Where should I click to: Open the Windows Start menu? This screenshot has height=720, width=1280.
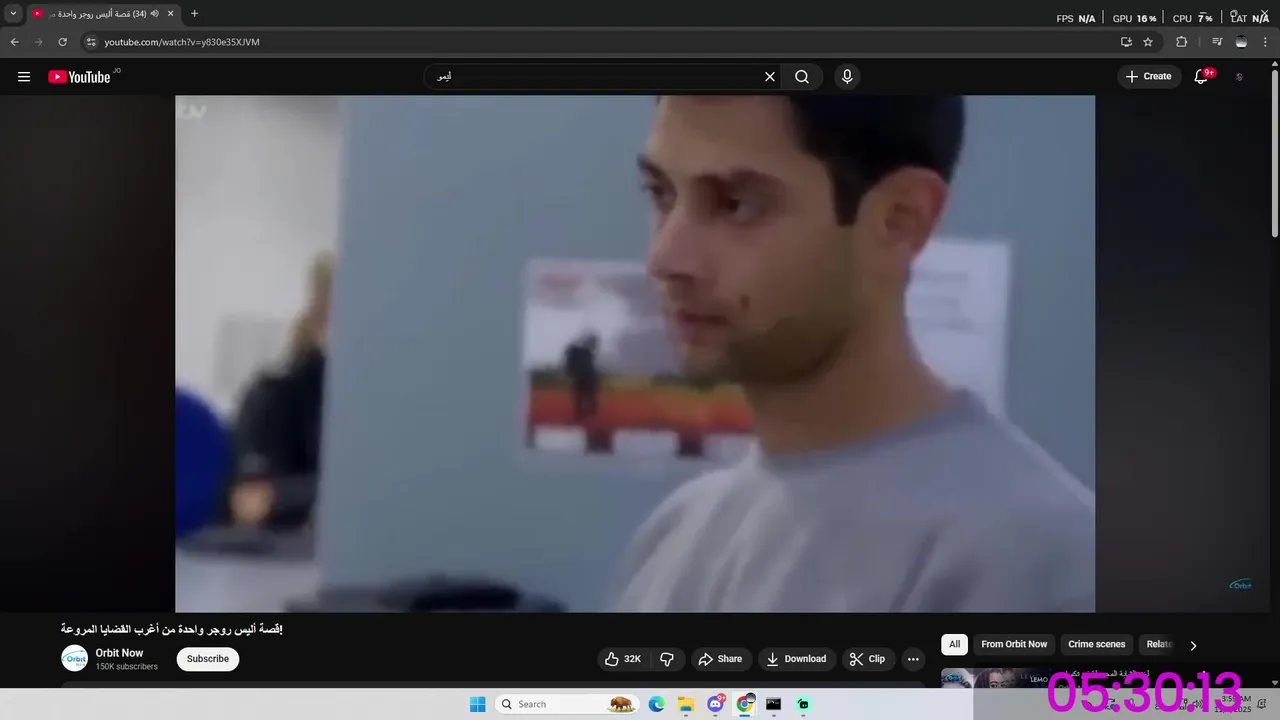[x=478, y=704]
